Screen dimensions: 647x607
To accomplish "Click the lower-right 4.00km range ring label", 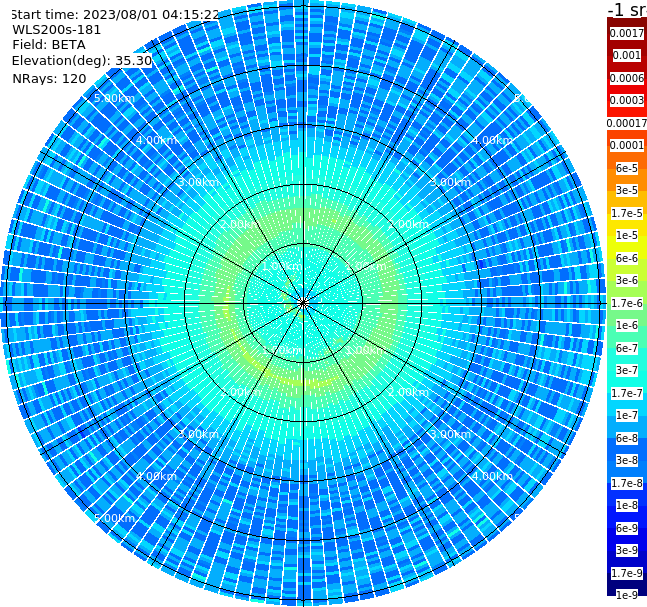I will (x=492, y=476).
